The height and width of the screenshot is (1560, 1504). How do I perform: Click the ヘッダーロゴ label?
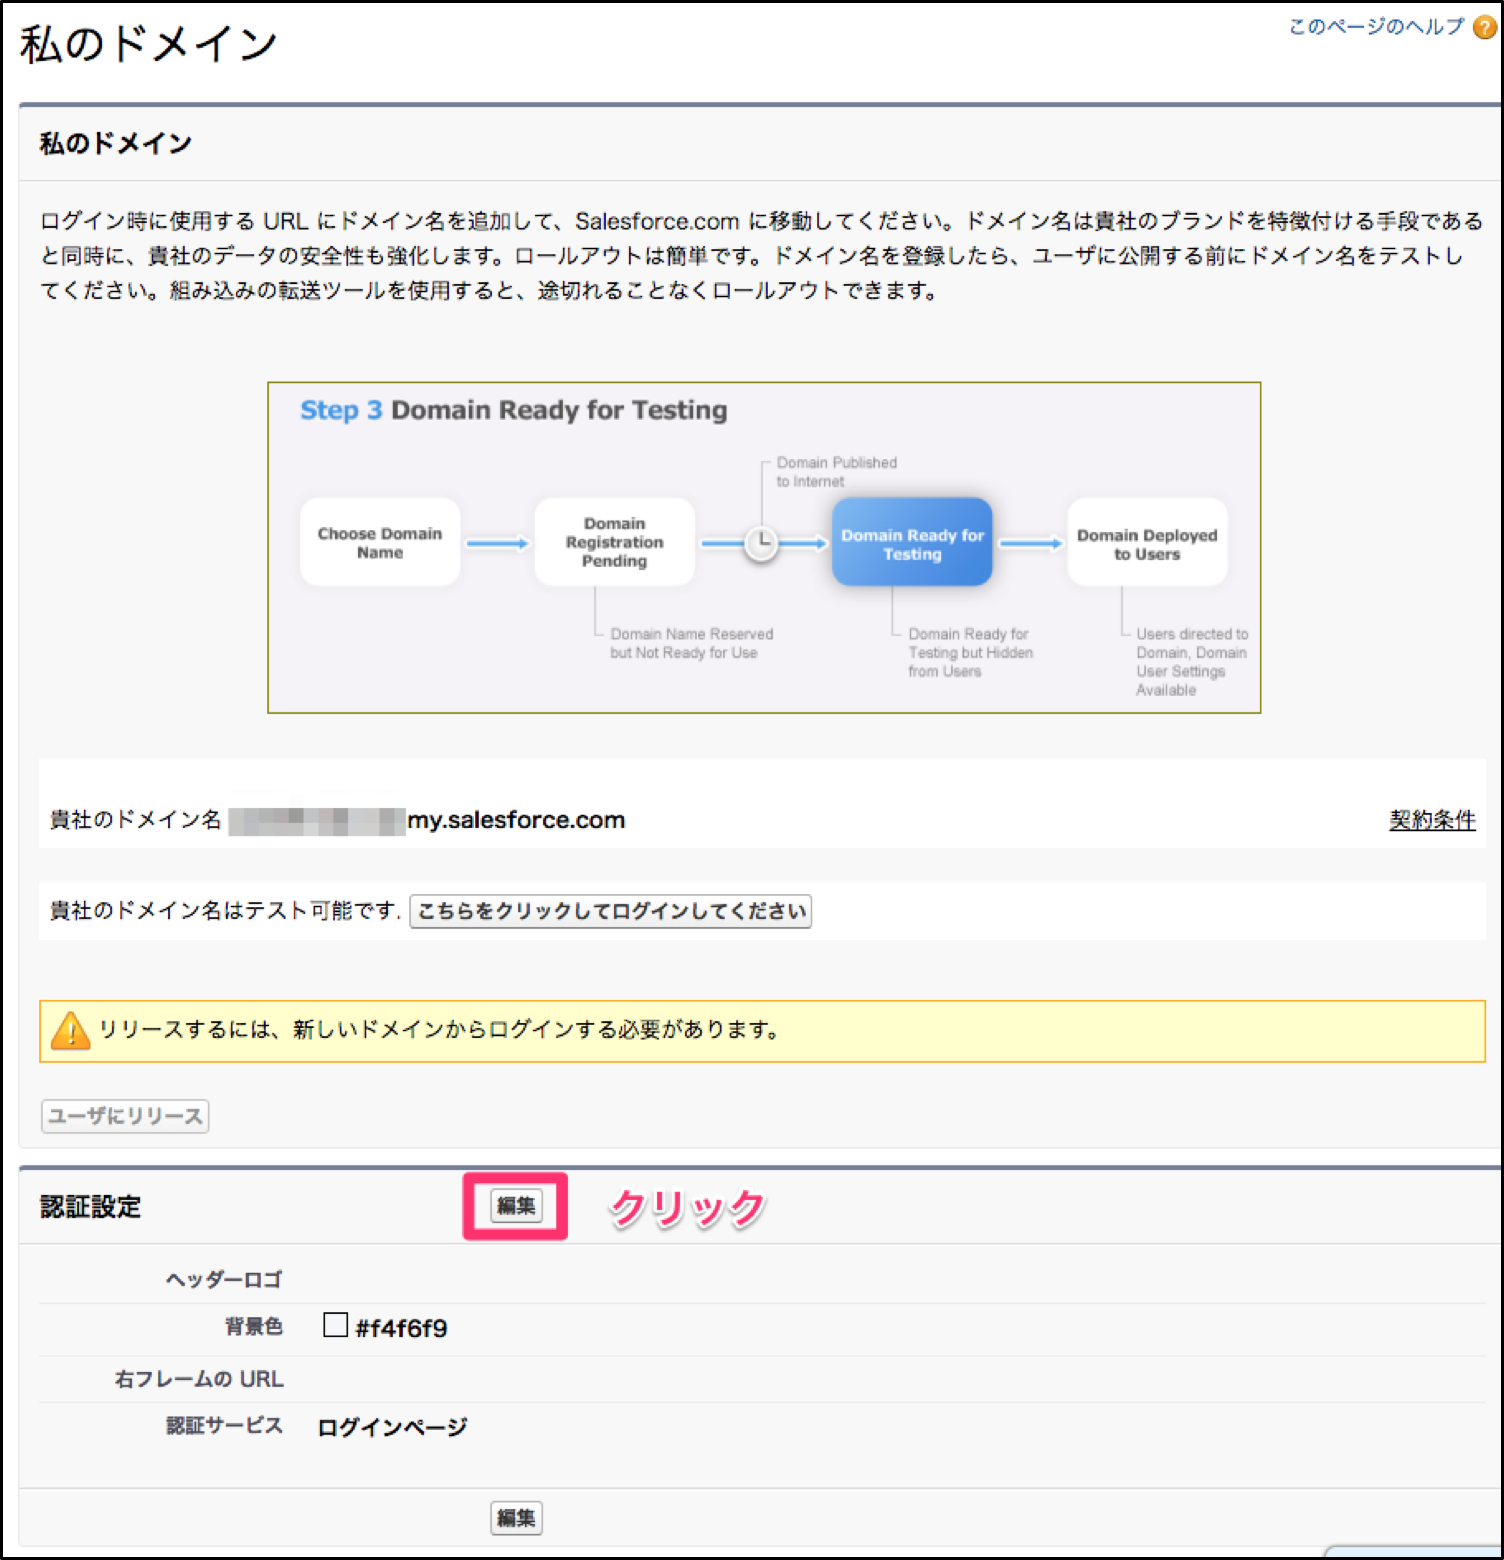(x=224, y=1280)
